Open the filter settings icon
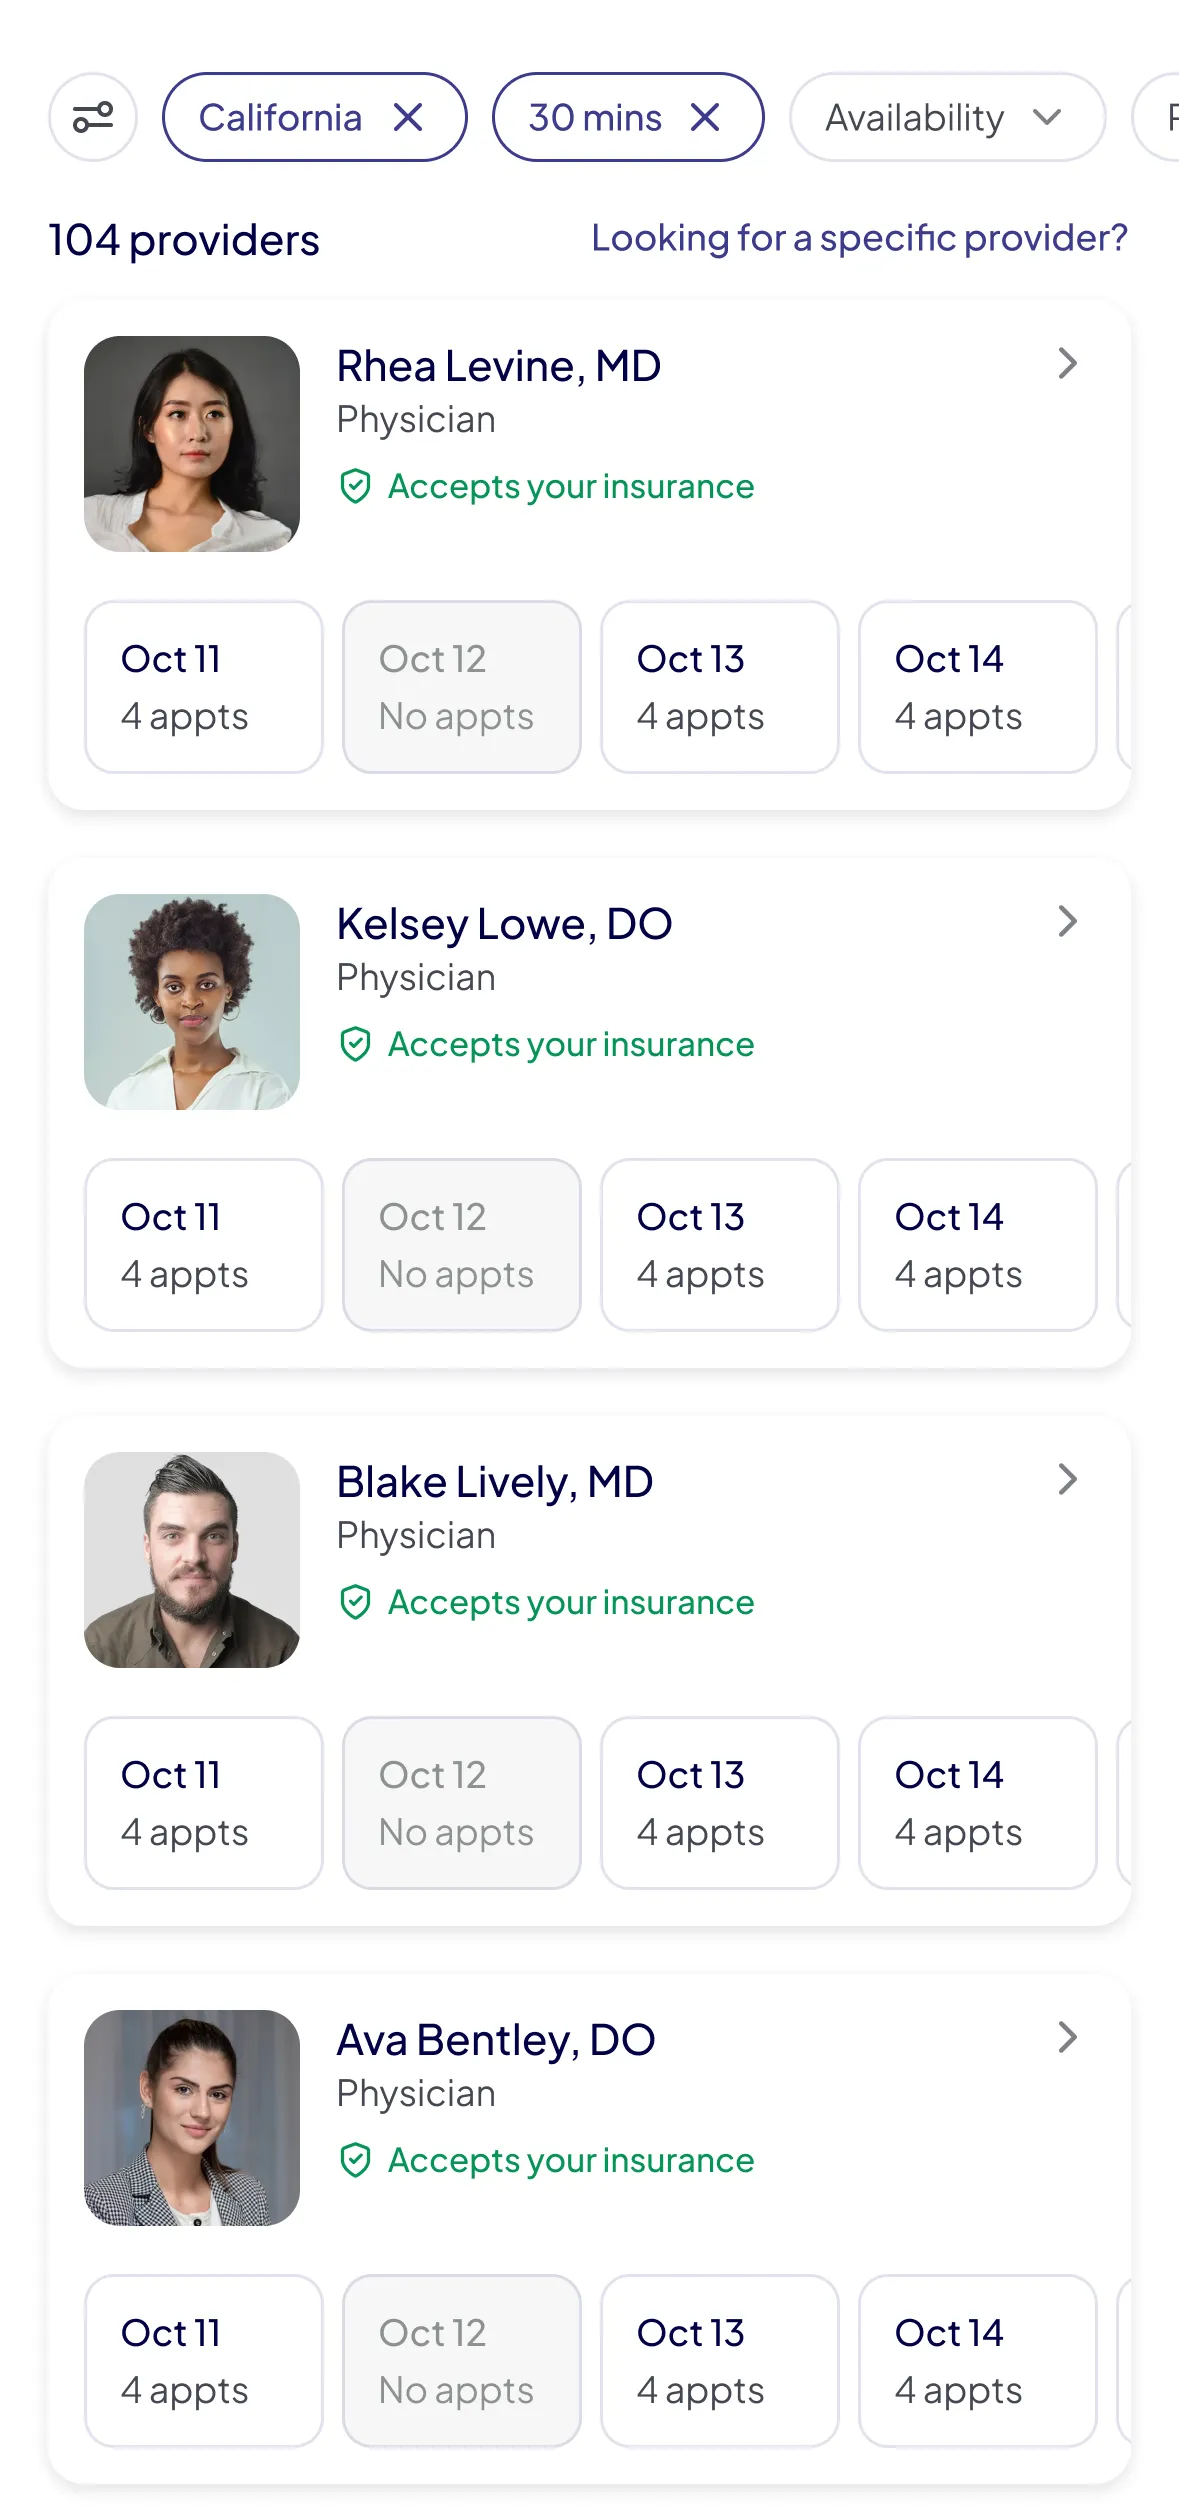1179x2511 pixels. (93, 118)
